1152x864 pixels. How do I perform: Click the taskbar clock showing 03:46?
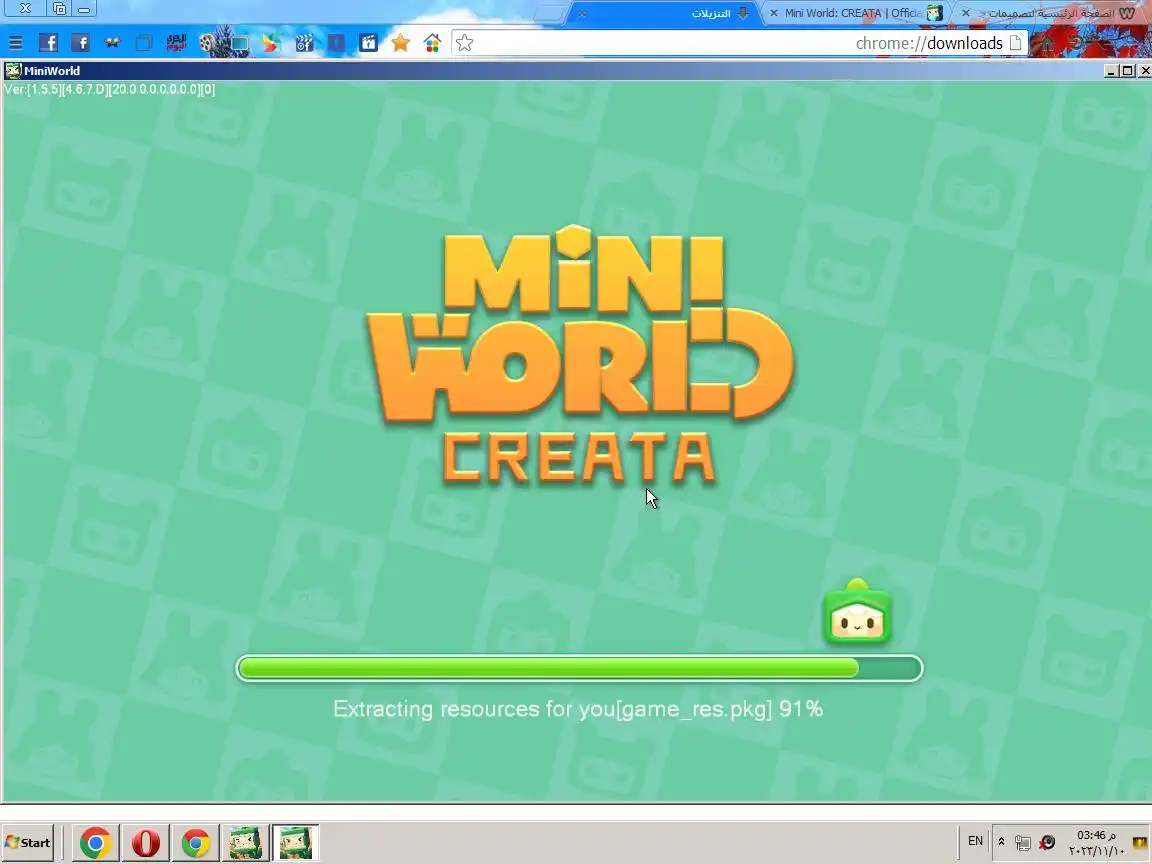click(x=1096, y=843)
